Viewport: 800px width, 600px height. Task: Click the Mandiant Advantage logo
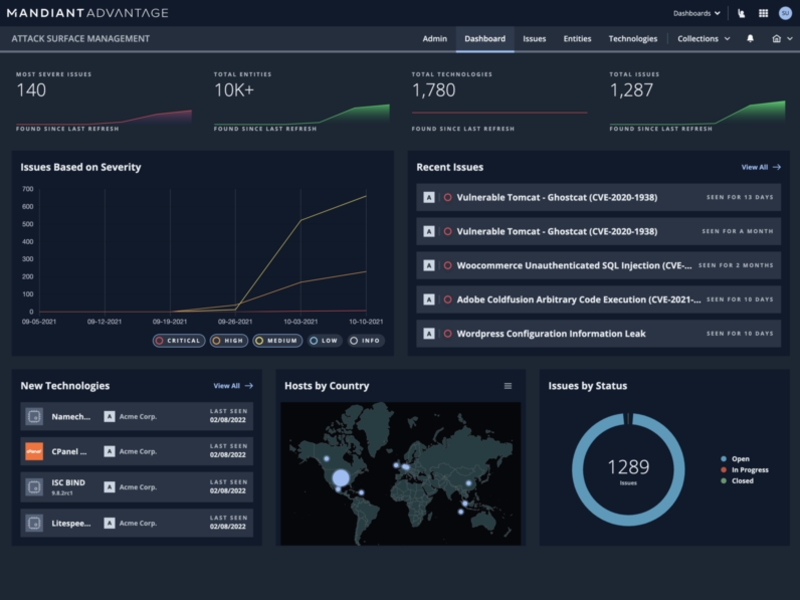click(87, 13)
